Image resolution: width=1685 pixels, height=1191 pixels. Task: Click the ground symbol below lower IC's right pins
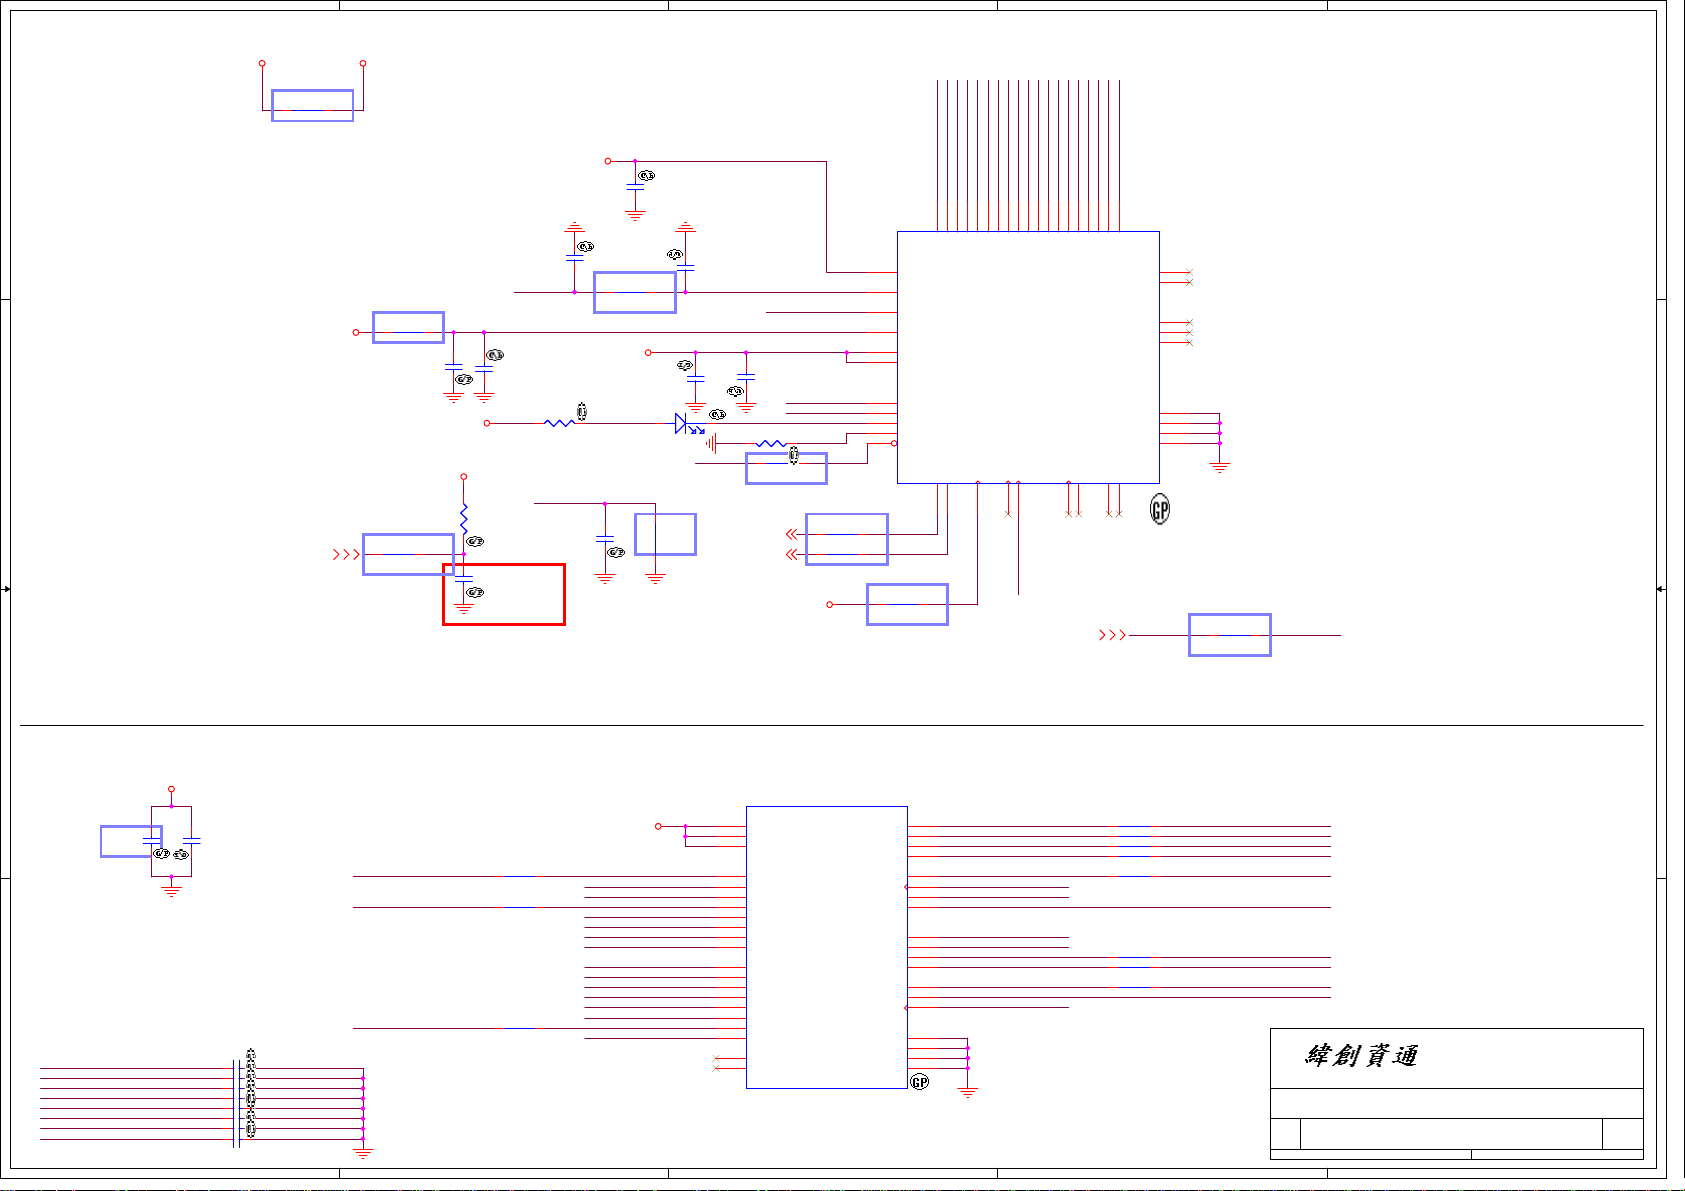968,1093
